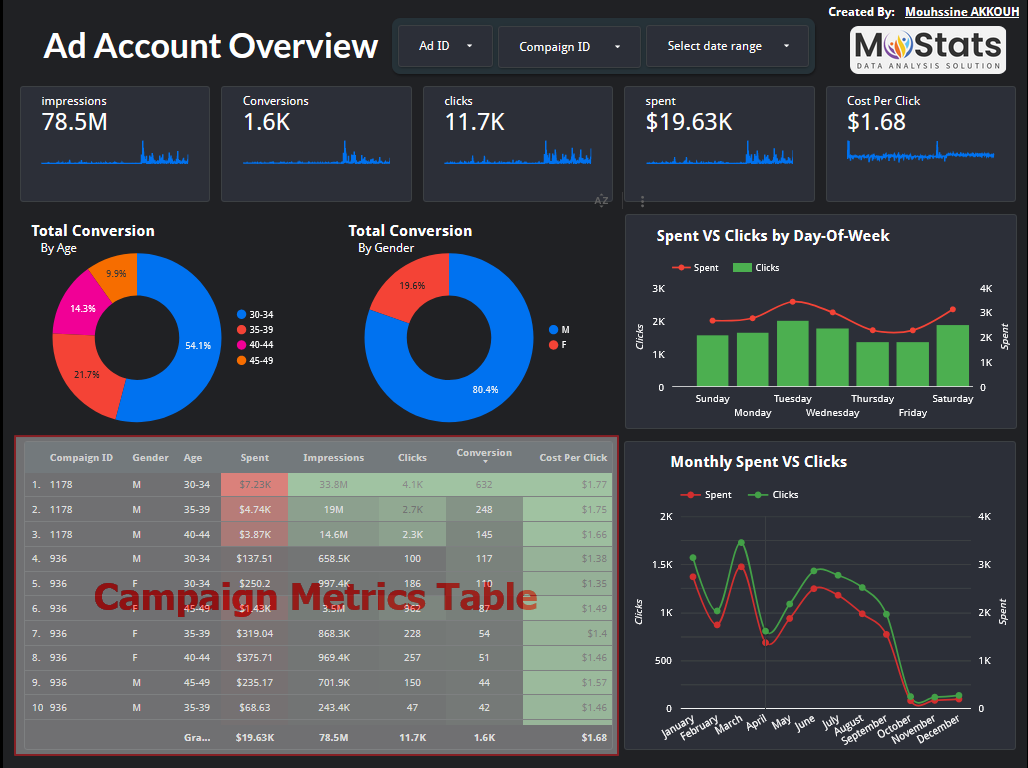Image resolution: width=1028 pixels, height=768 pixels.
Task: Select the blue 30-34 legend swatch
Action: 241,314
